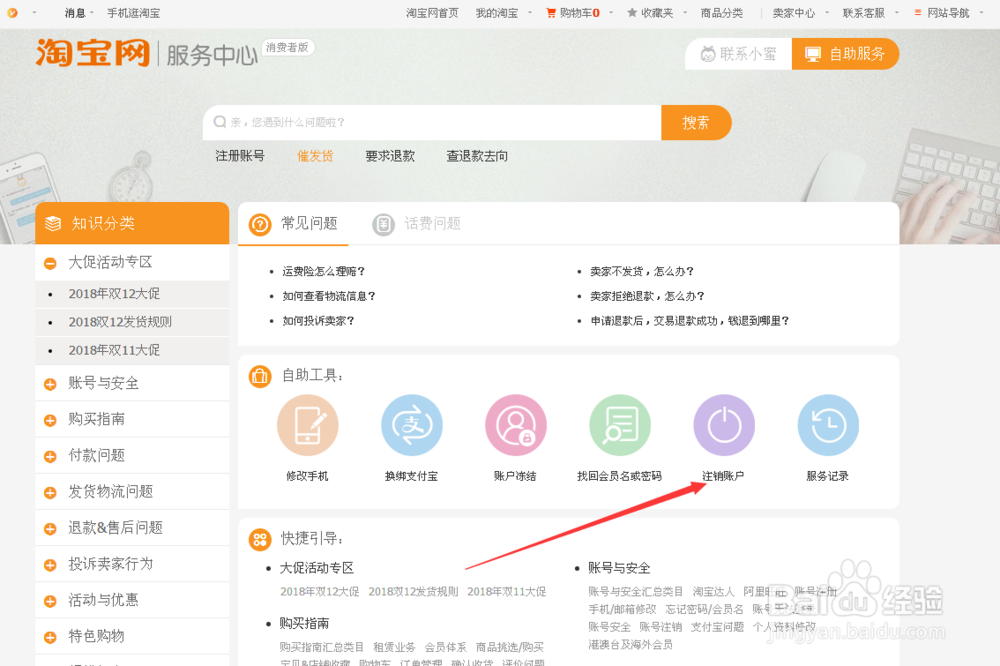Select the 注销账户 (cancel account) tool icon
Image resolution: width=1000 pixels, height=666 pixels.
pos(724,424)
